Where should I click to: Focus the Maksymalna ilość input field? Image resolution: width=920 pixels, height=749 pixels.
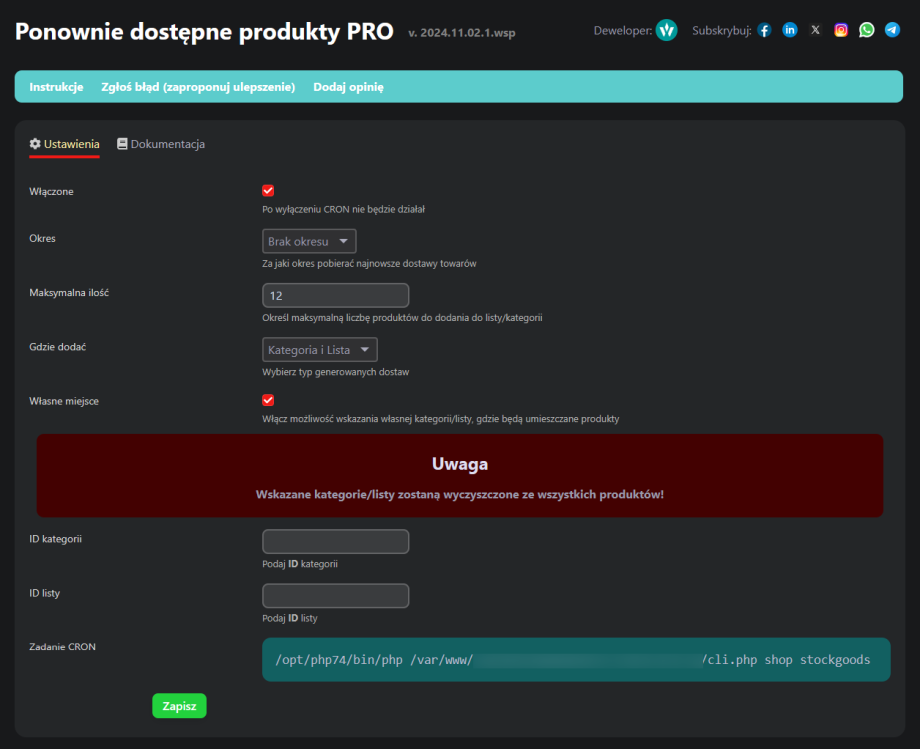click(335, 296)
